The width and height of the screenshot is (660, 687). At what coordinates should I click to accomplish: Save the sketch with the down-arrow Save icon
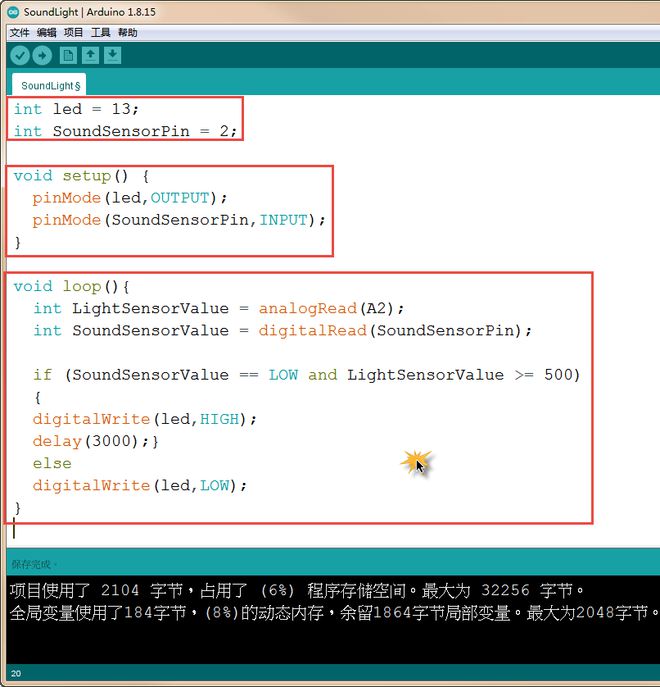click(113, 55)
